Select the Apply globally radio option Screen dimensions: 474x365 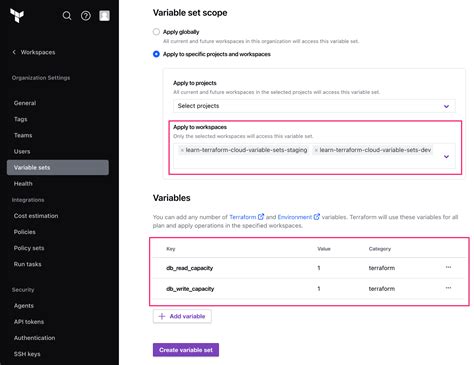pos(156,32)
